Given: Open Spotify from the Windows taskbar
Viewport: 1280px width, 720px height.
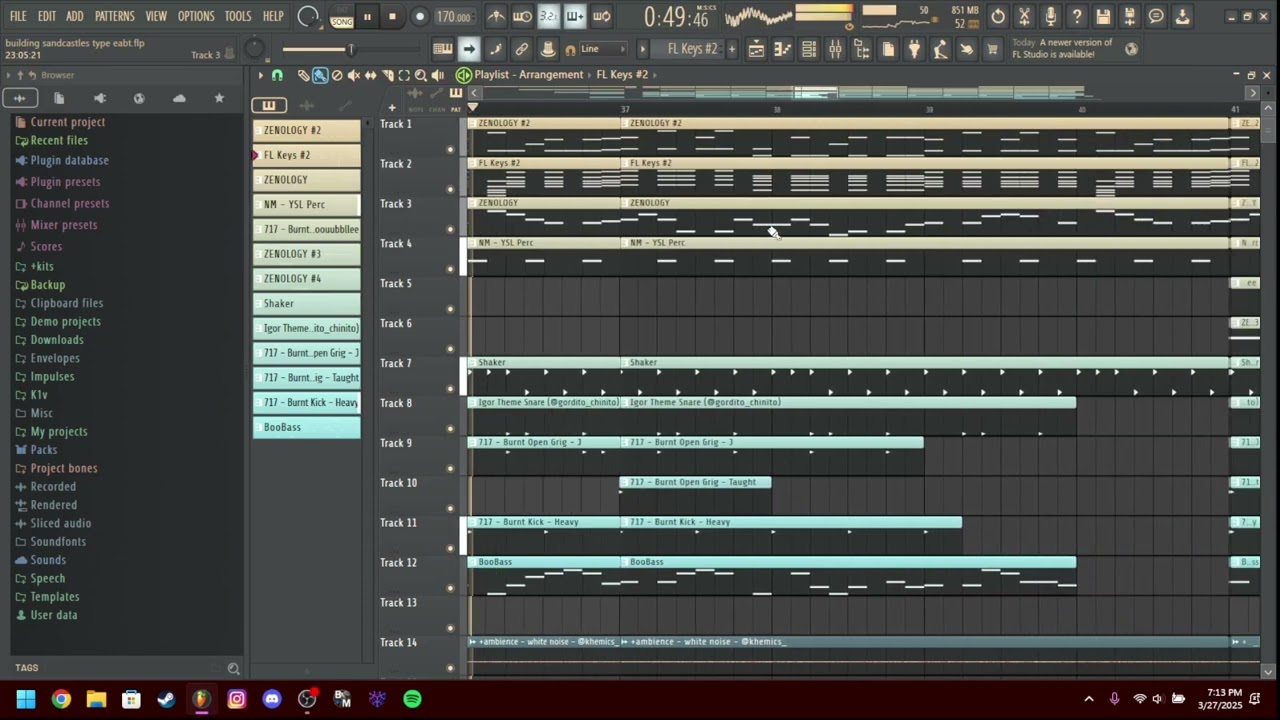Looking at the screenshot, I should pos(412,699).
